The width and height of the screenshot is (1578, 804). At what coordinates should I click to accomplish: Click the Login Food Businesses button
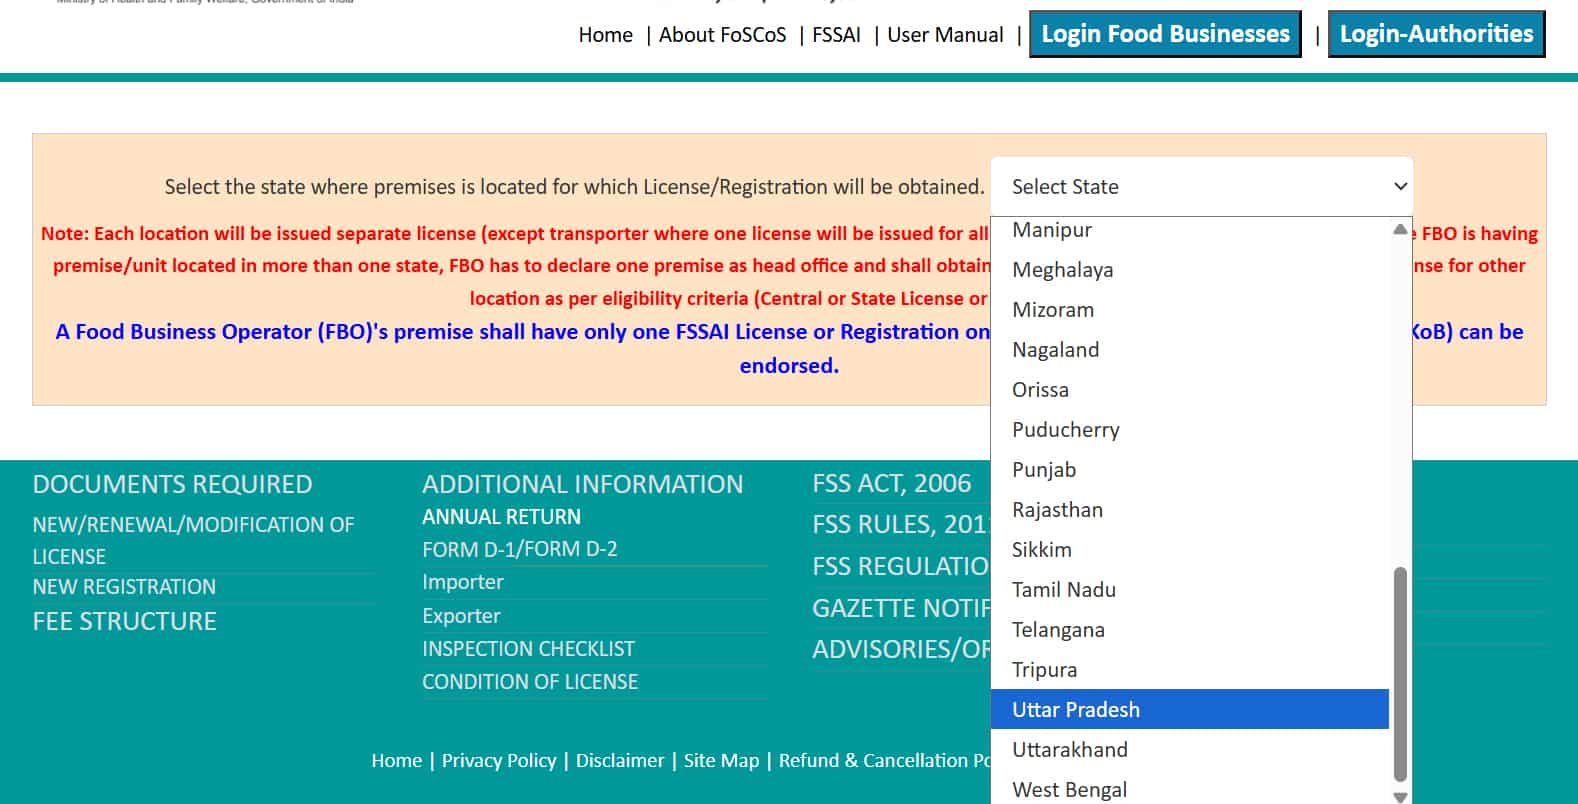pyautogui.click(x=1165, y=34)
